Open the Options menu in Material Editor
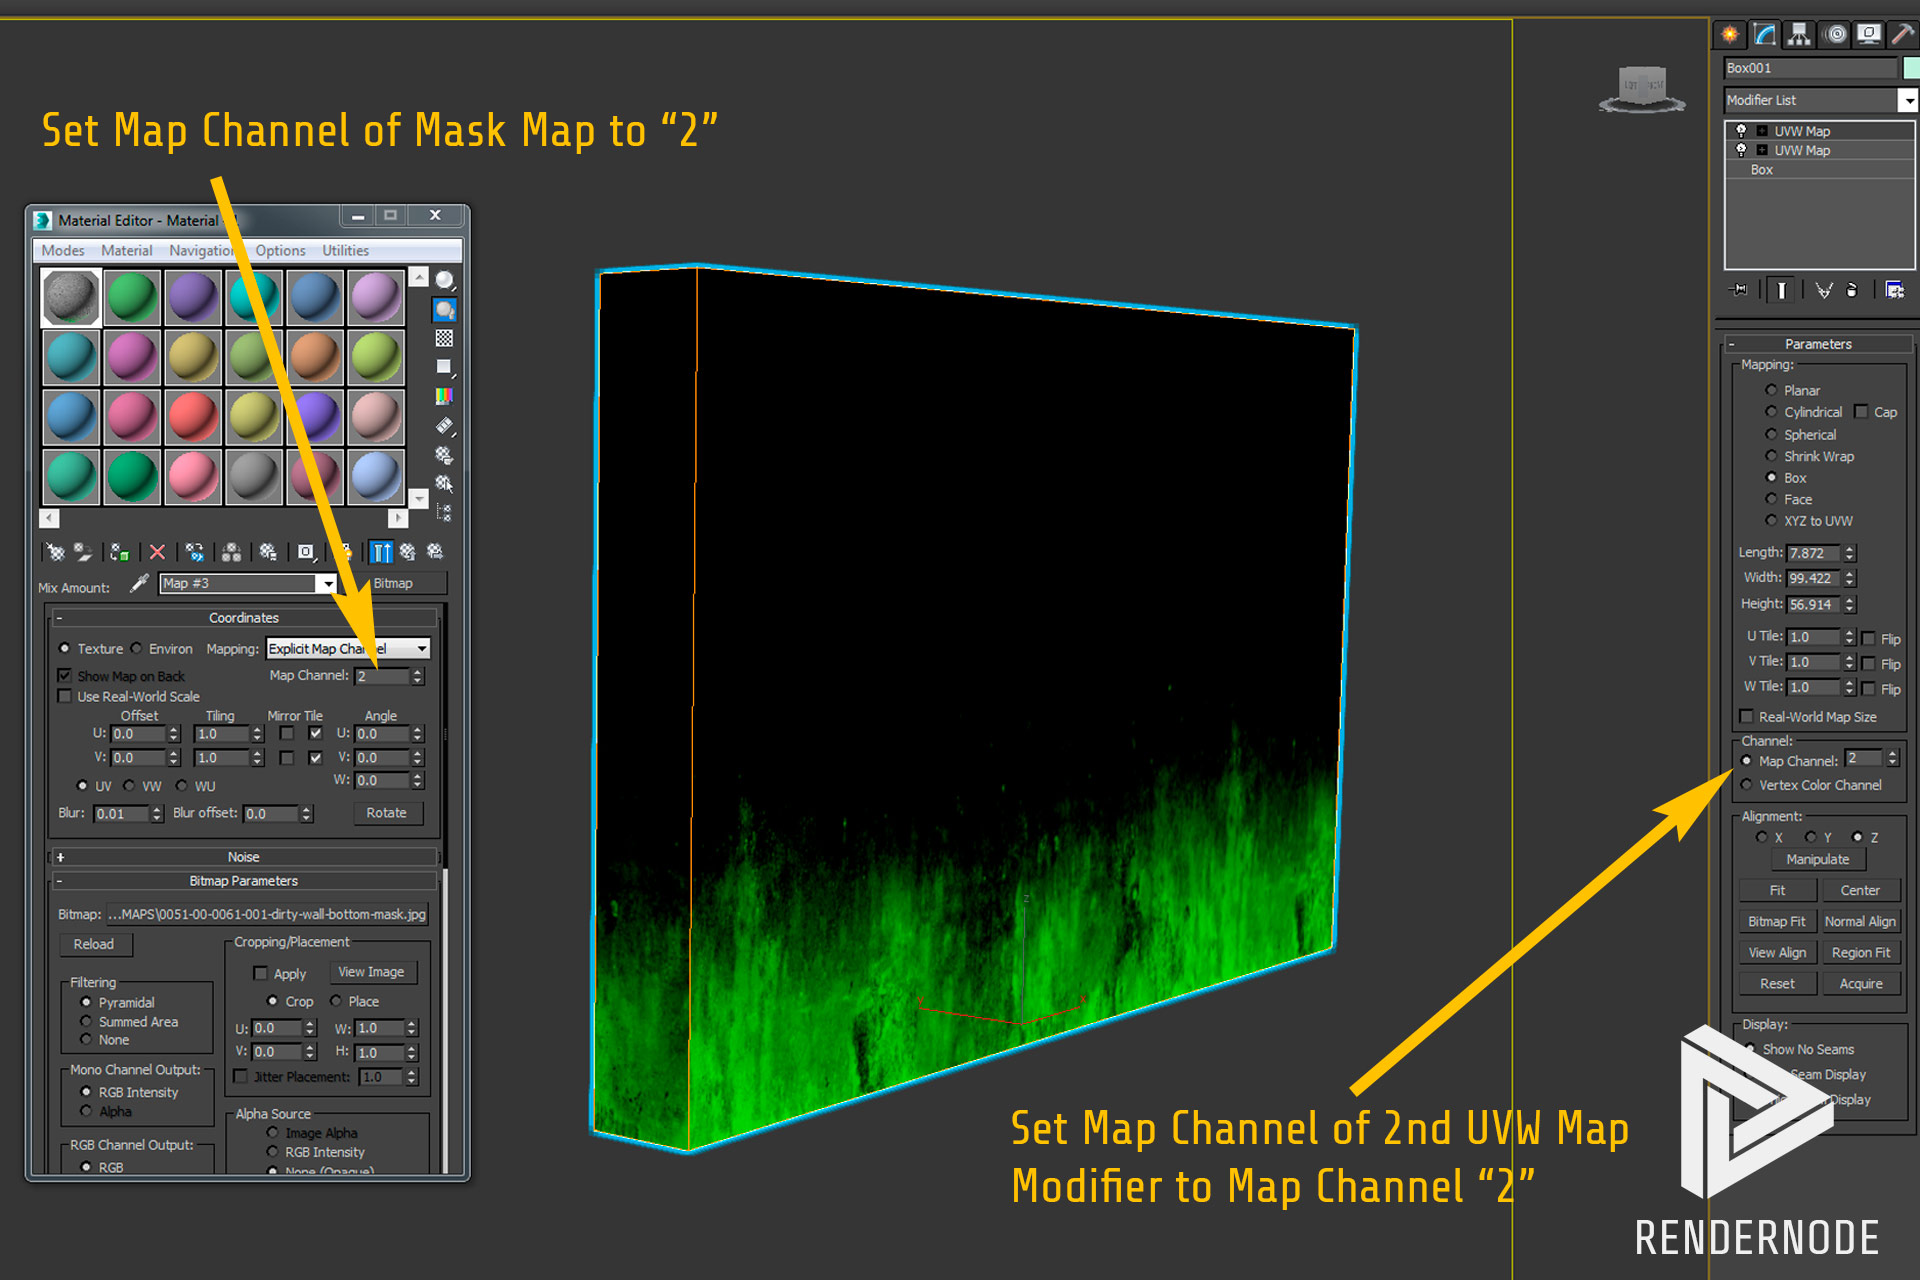 280,251
